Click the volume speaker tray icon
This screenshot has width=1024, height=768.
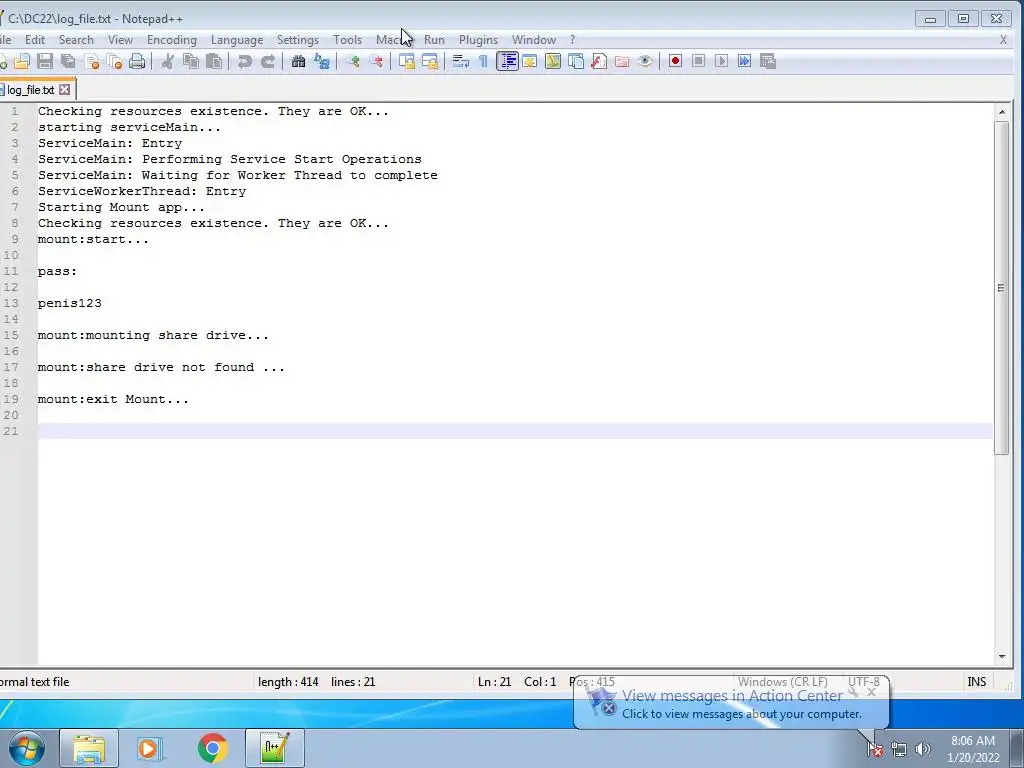click(x=922, y=749)
